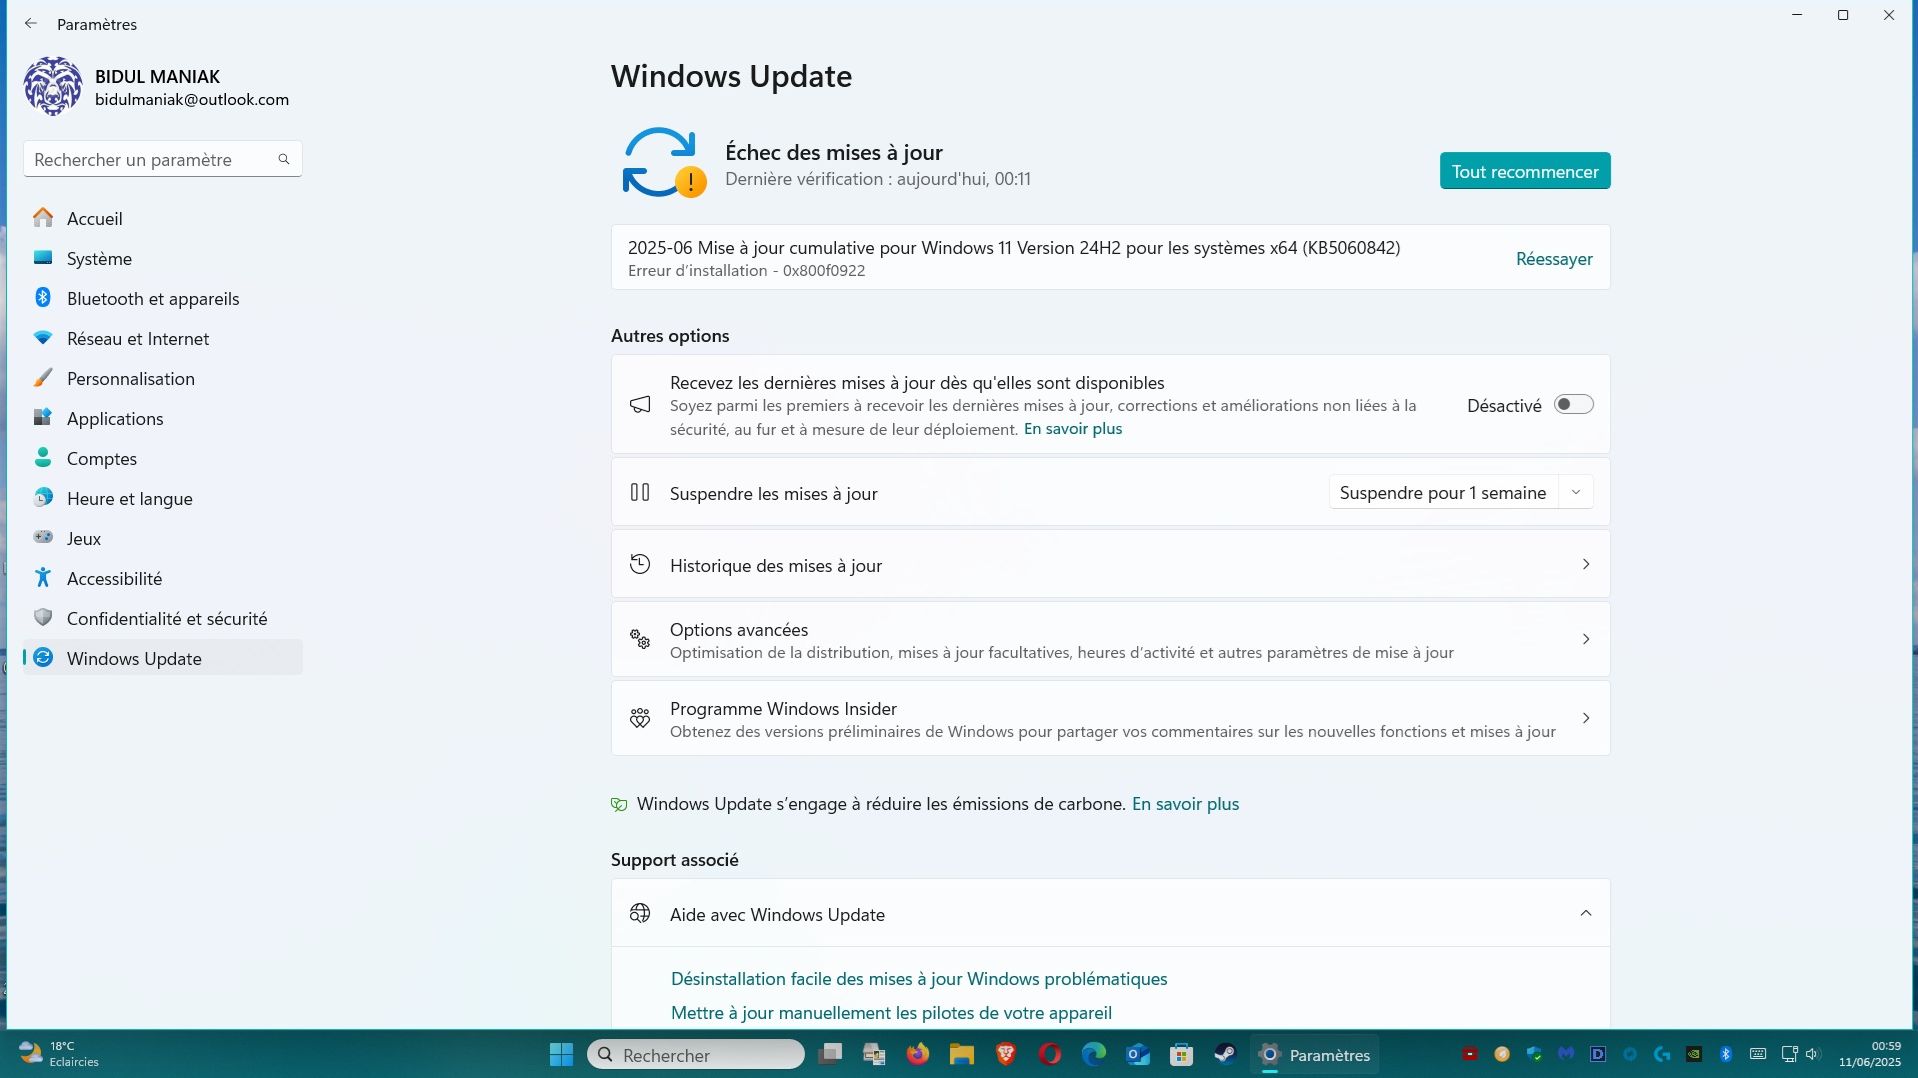Select Comptes in the sidebar

(162, 458)
